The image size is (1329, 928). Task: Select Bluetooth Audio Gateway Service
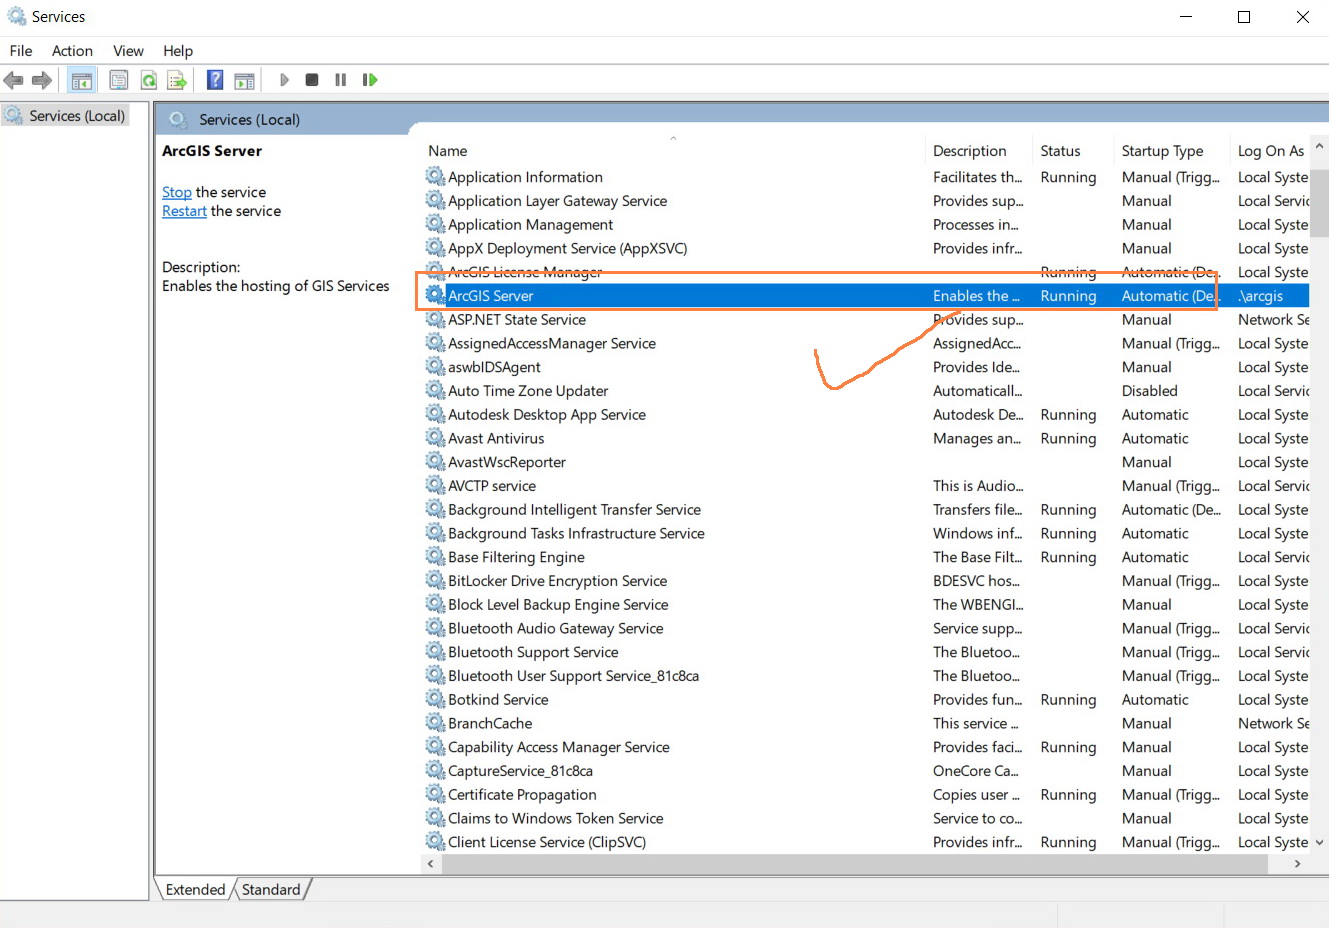tap(556, 629)
